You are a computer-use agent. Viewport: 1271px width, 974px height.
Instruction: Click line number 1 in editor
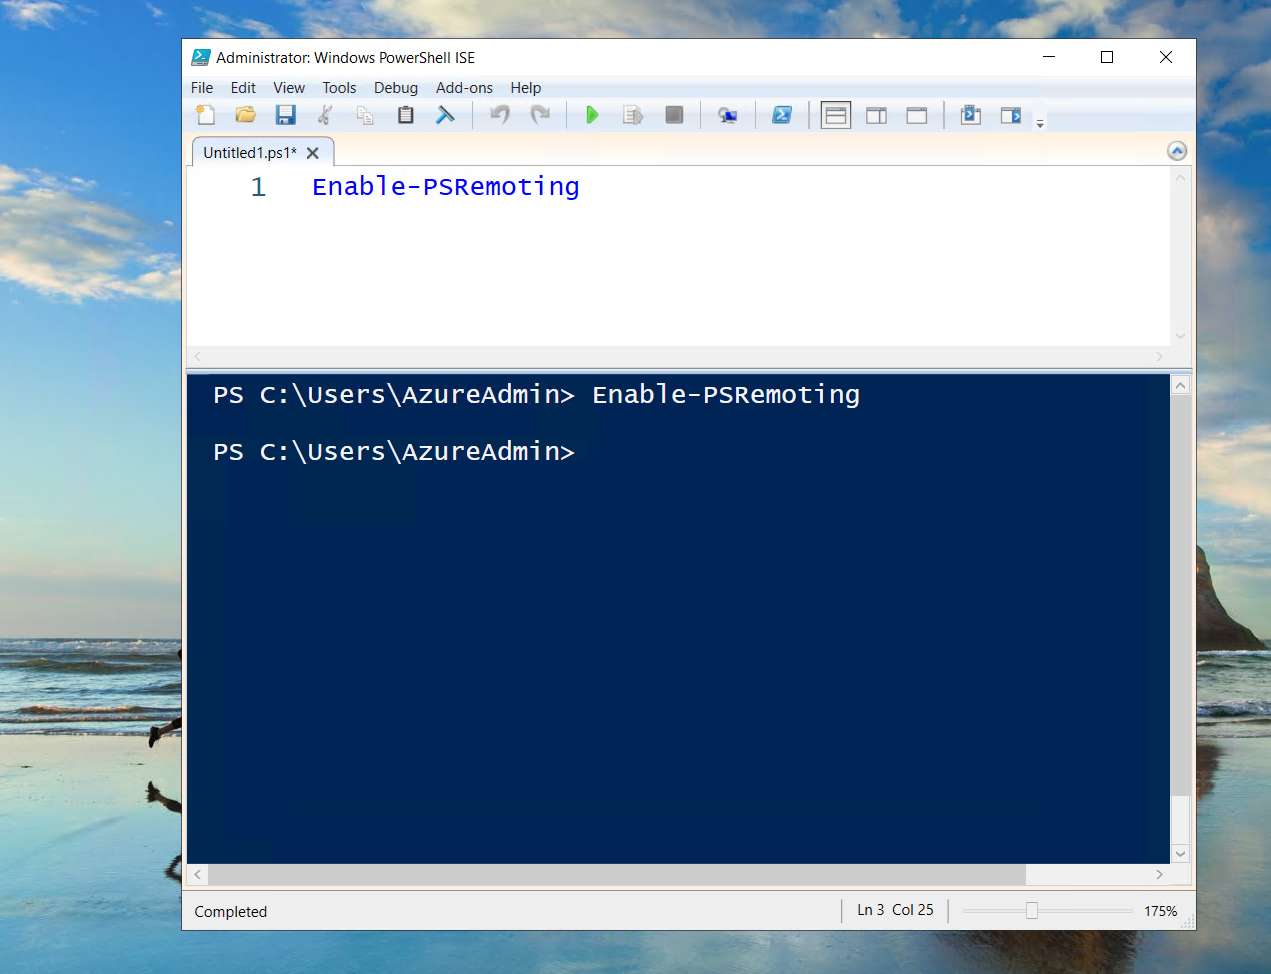click(x=258, y=187)
